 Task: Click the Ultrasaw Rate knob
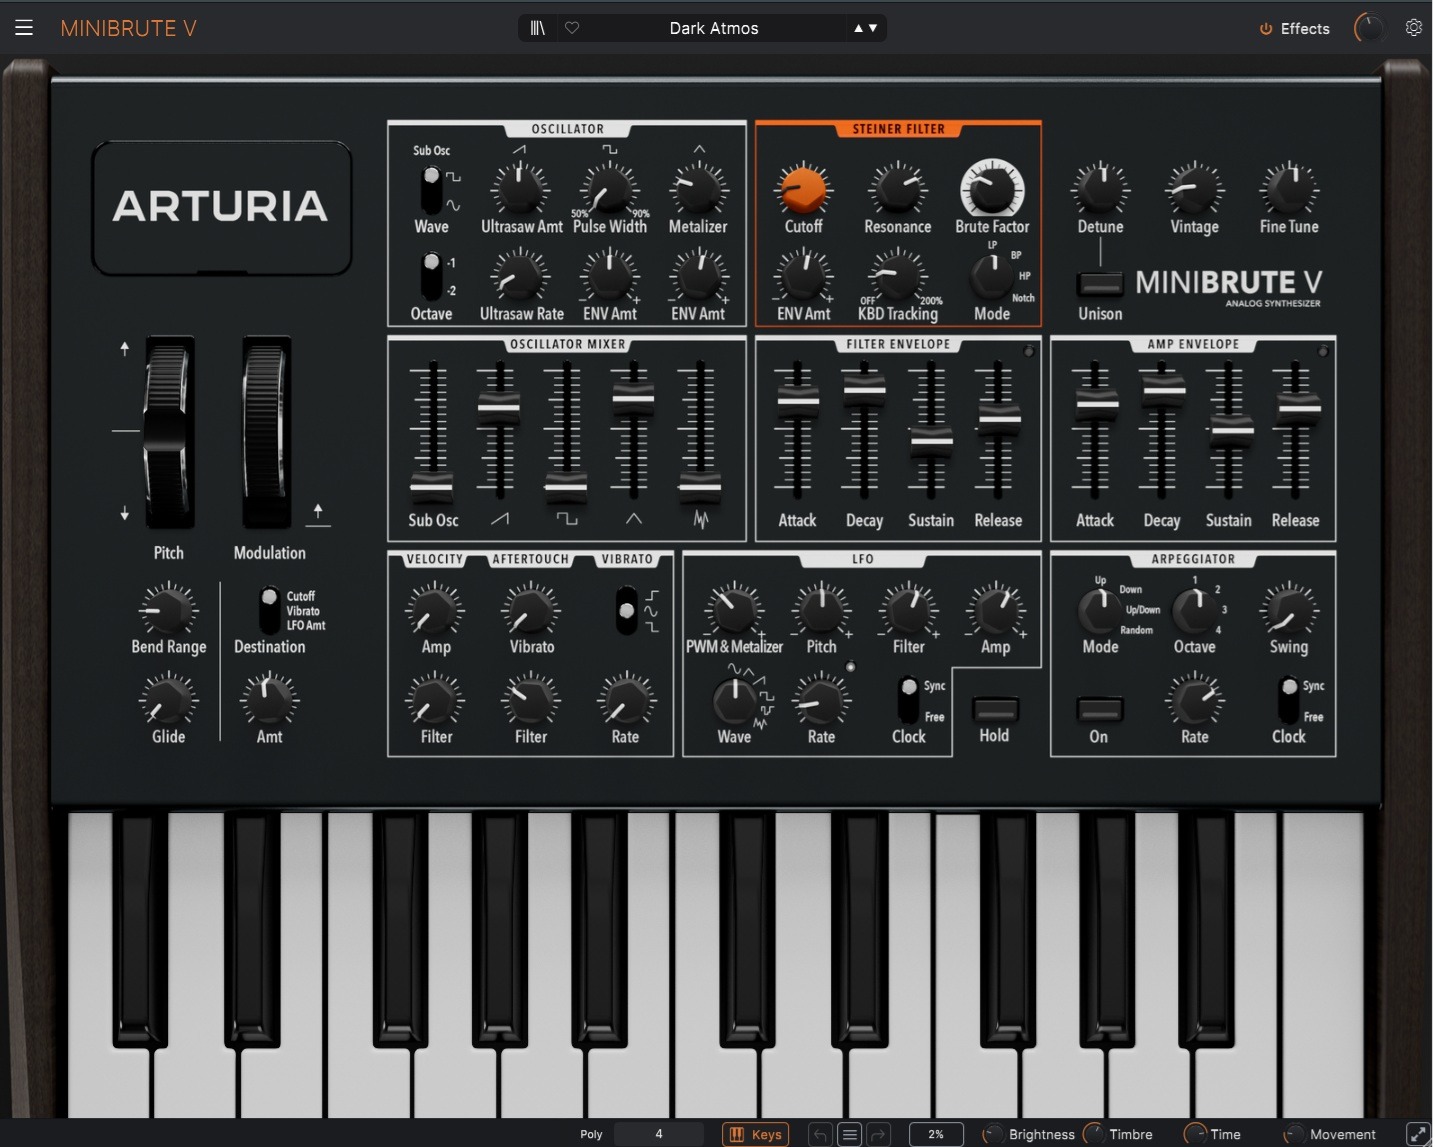click(x=521, y=276)
